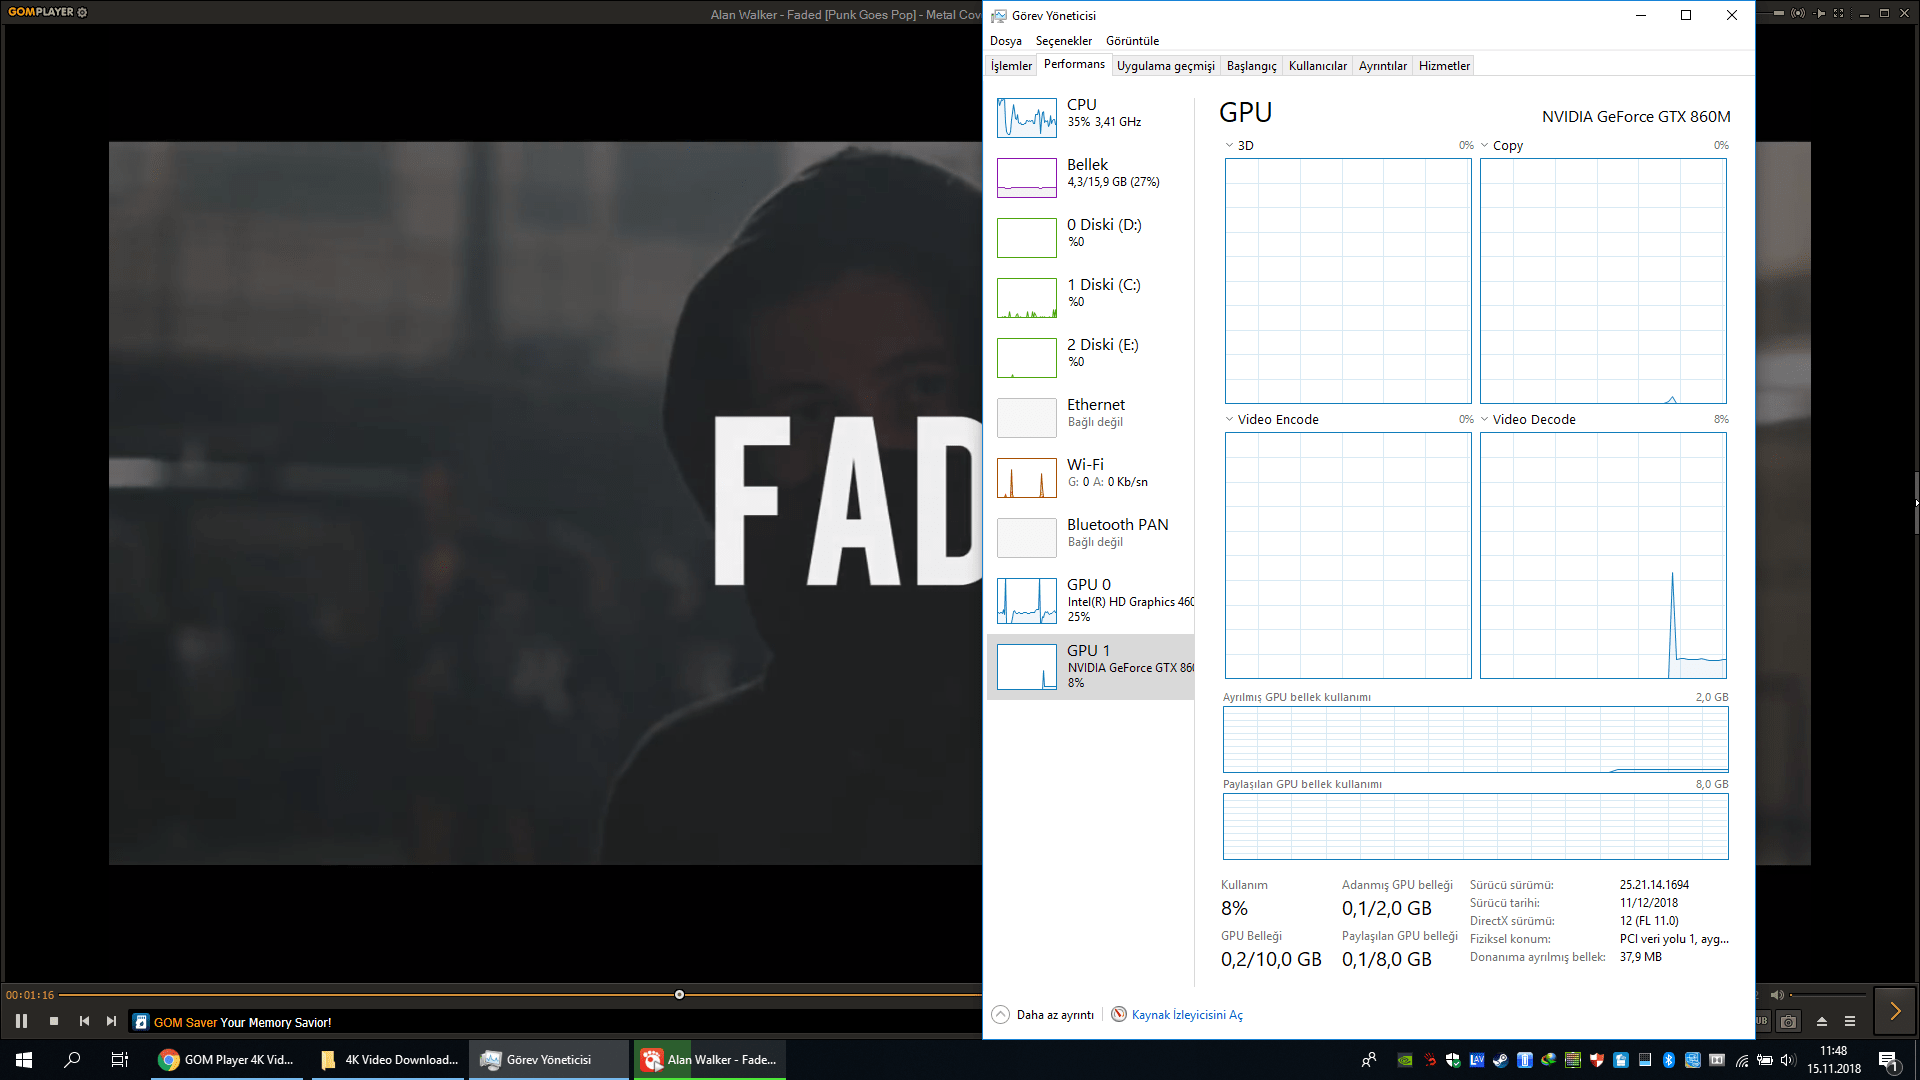Adjust GOM Player volume slider
This screenshot has height=1080, width=1920.
click(1828, 994)
